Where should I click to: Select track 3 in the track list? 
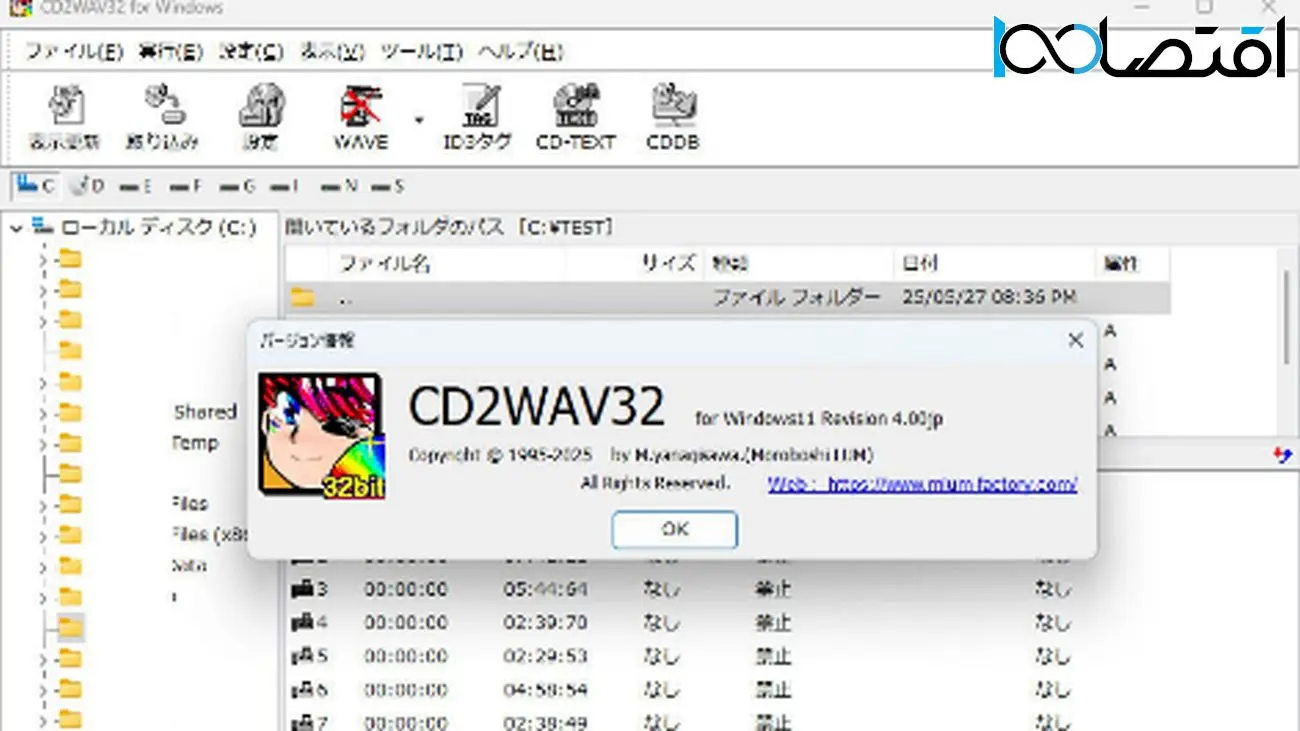pyautogui.click(x=308, y=590)
